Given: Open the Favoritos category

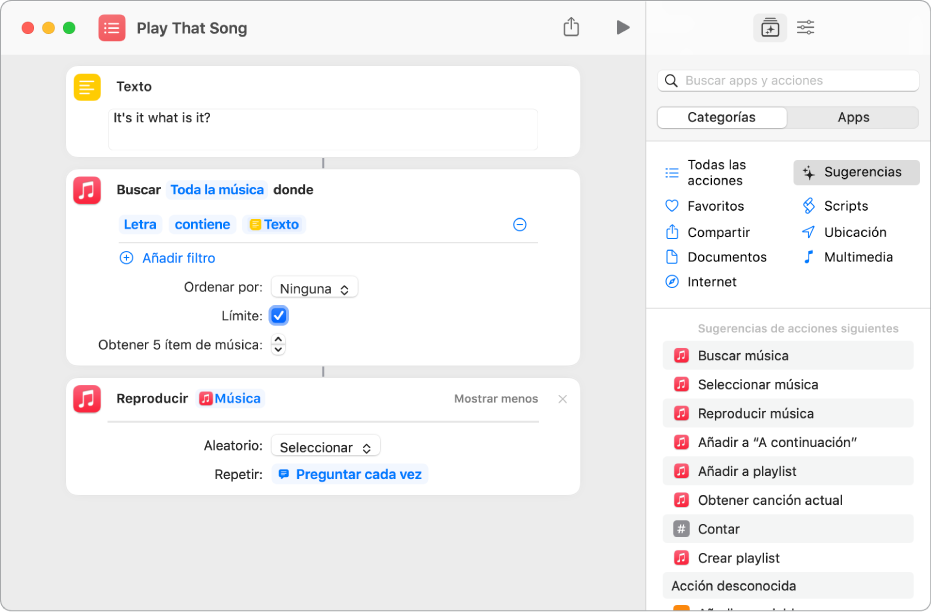Looking at the screenshot, I should point(705,206).
